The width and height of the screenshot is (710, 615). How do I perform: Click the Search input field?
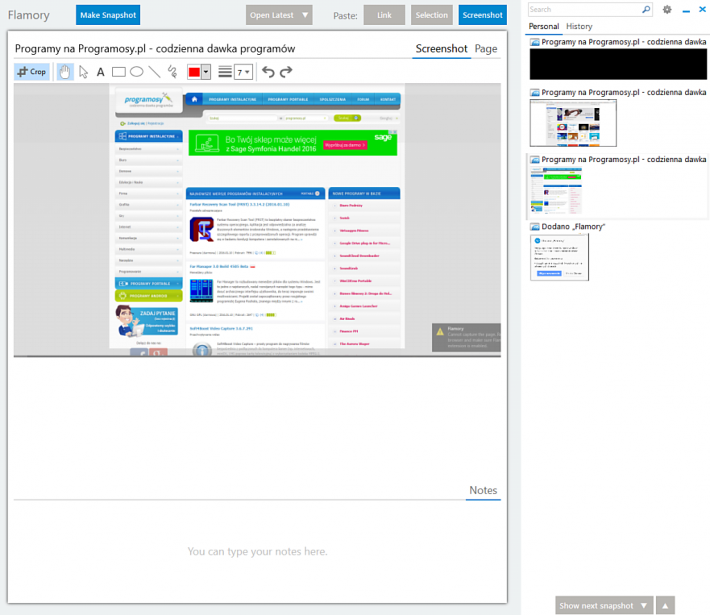(584, 10)
